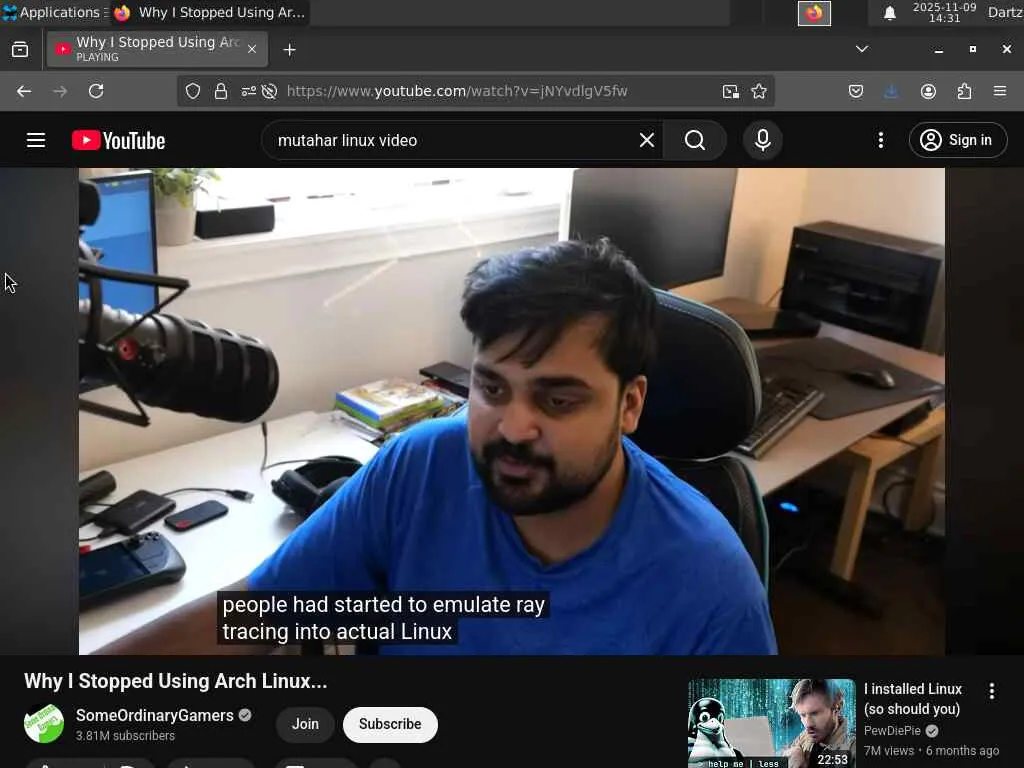Open Firefox extensions puzzle icon
The height and width of the screenshot is (768, 1024).
pos(964,91)
